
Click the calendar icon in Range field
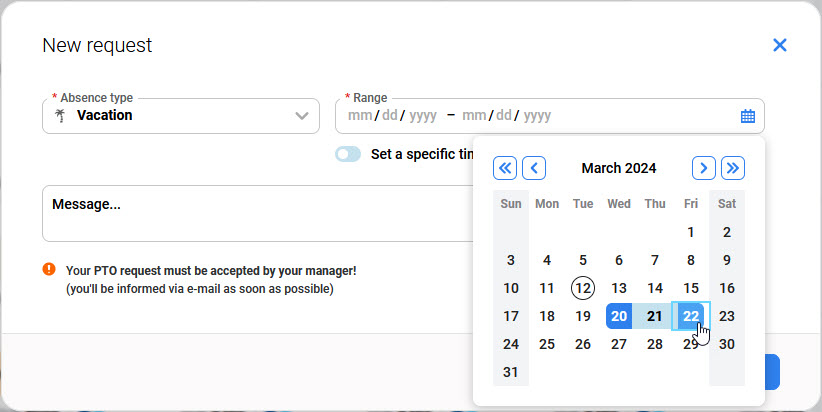[747, 116]
